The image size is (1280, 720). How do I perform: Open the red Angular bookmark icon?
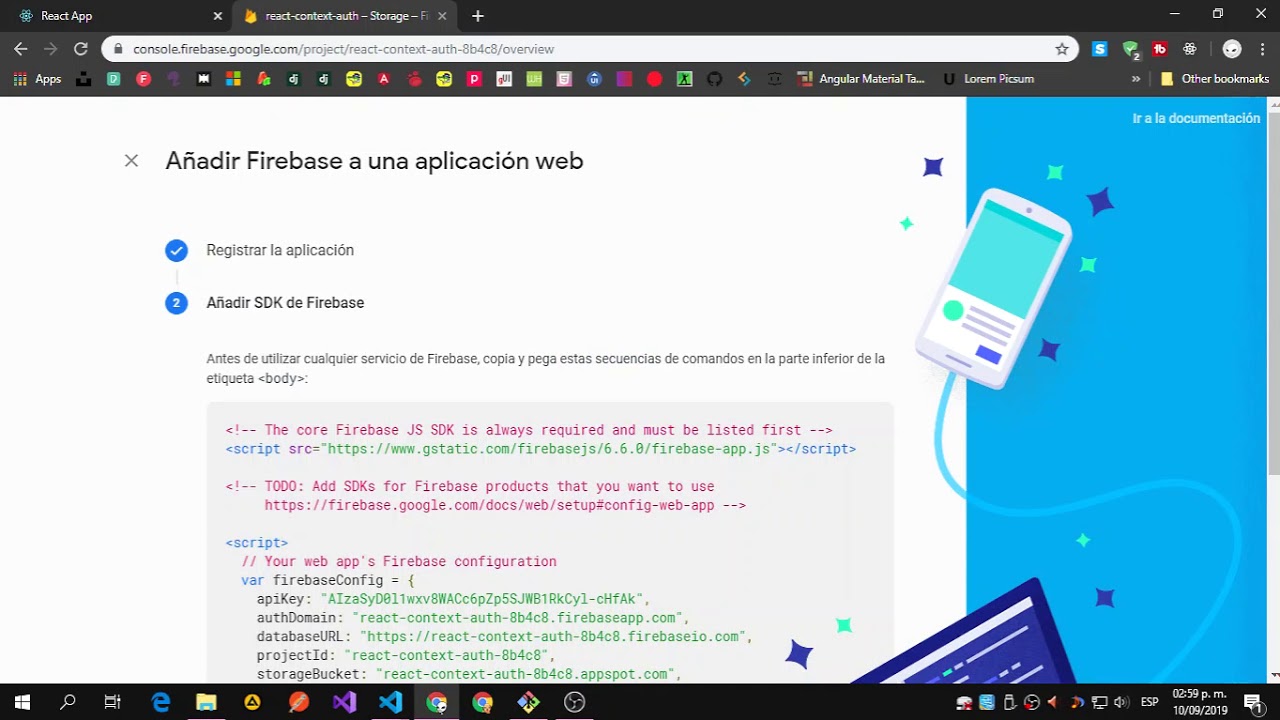(383, 79)
